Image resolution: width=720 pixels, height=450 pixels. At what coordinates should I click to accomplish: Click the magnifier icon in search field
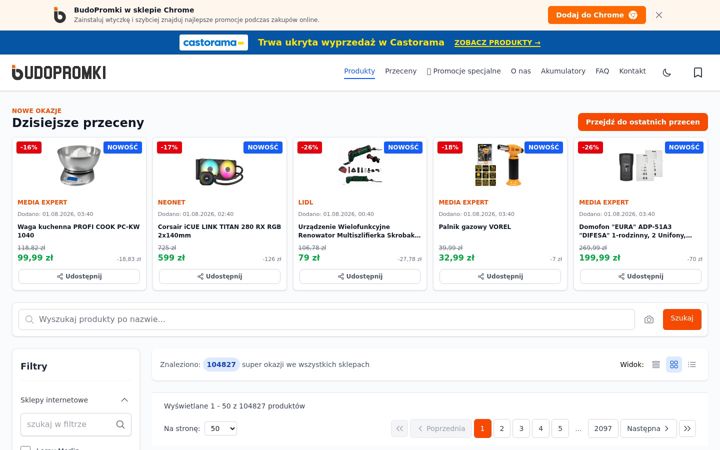(x=29, y=319)
